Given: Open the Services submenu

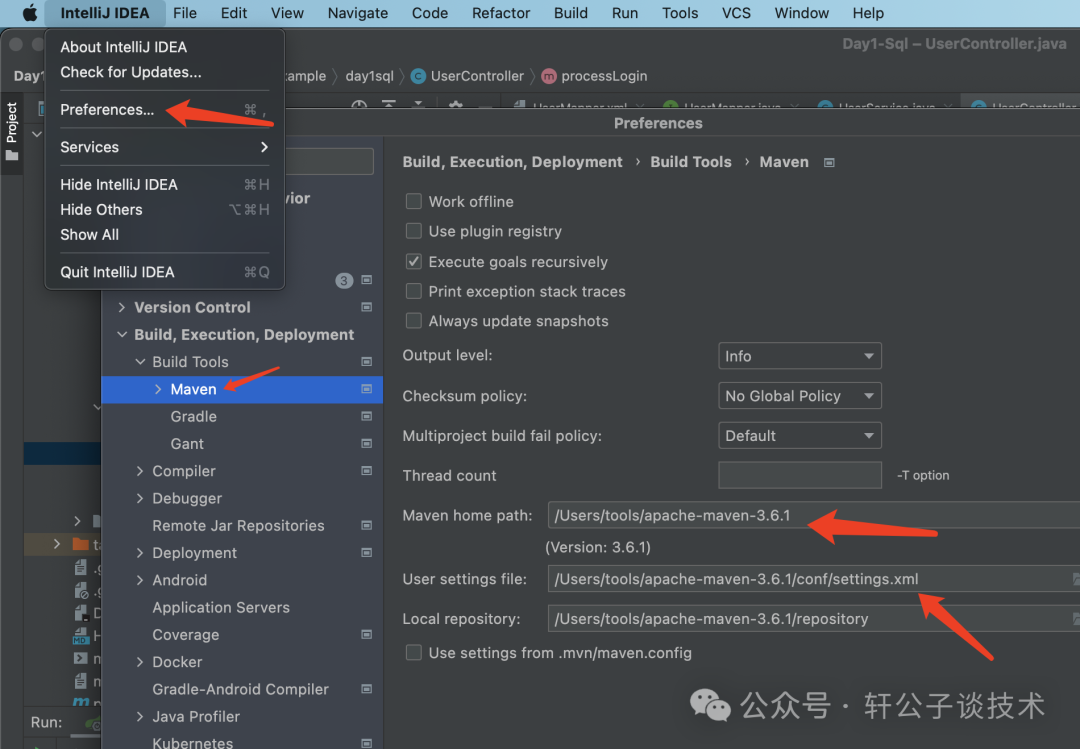Looking at the screenshot, I should (164, 147).
